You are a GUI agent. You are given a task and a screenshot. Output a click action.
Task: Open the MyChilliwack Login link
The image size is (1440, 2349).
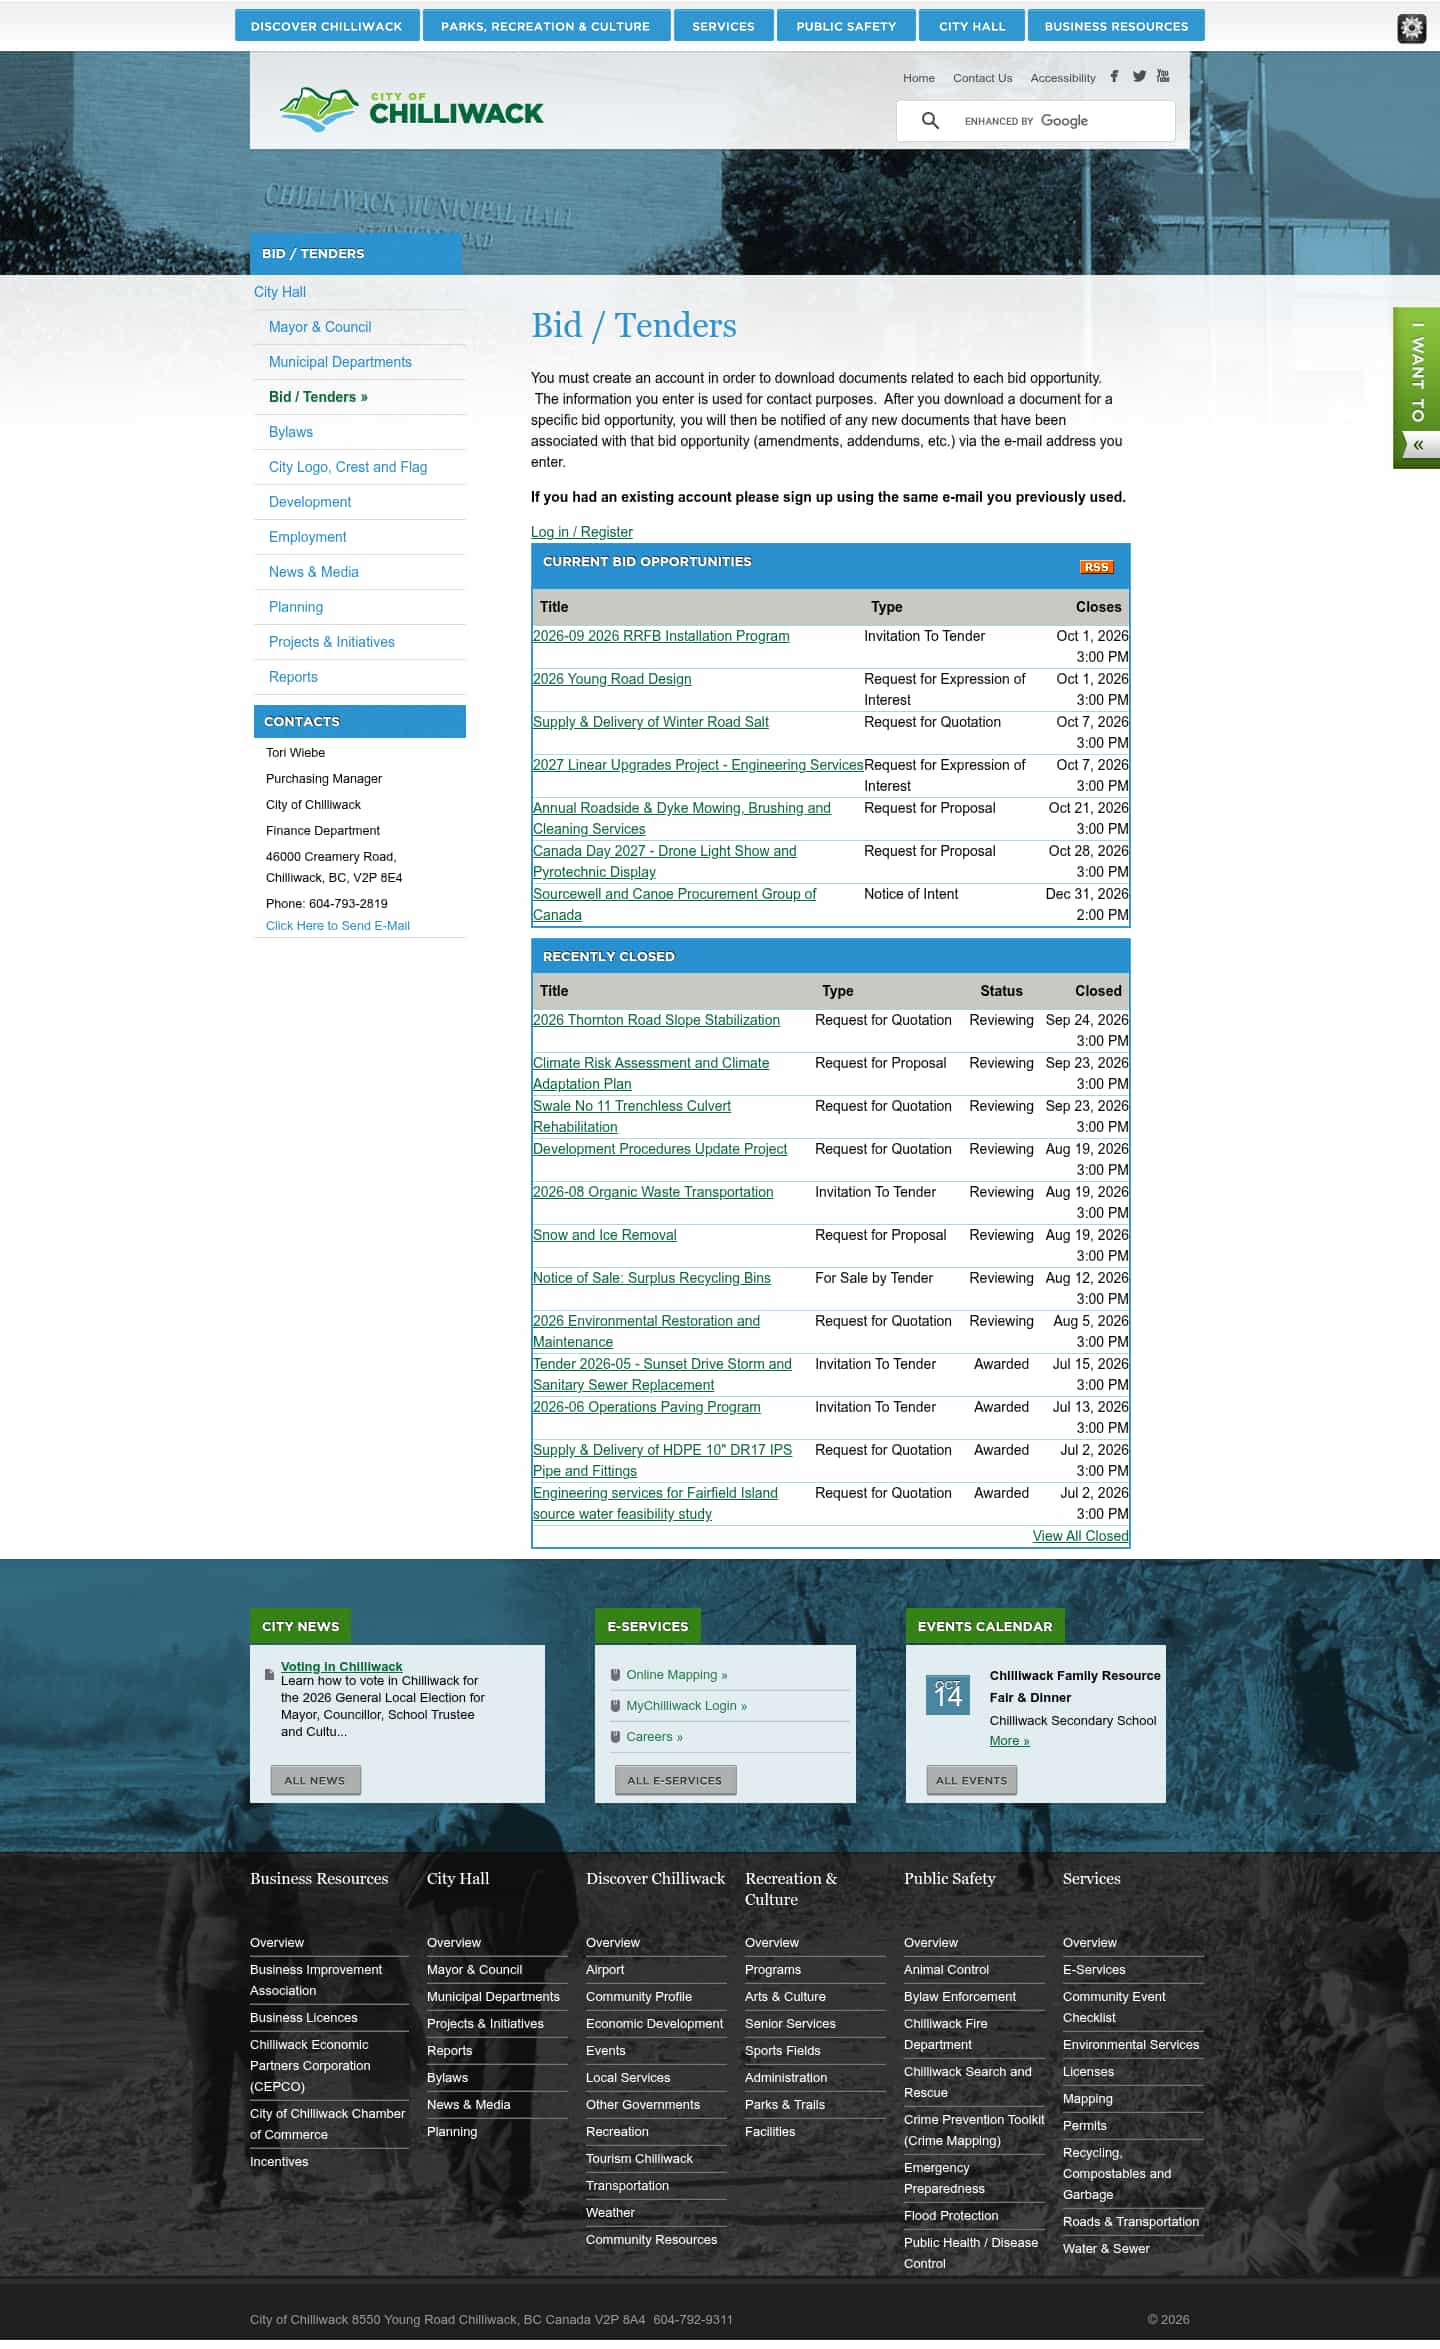687,1706
